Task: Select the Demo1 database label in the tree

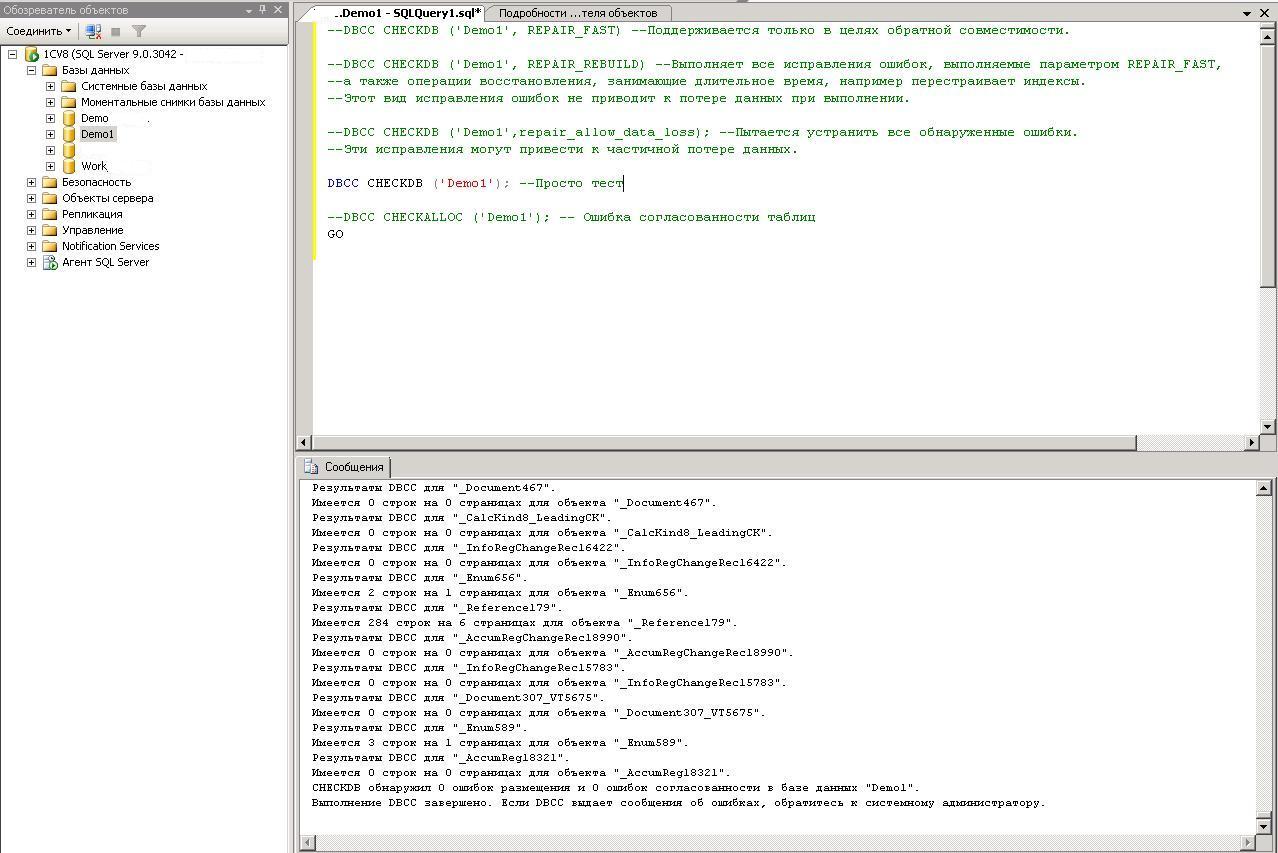Action: pos(98,134)
